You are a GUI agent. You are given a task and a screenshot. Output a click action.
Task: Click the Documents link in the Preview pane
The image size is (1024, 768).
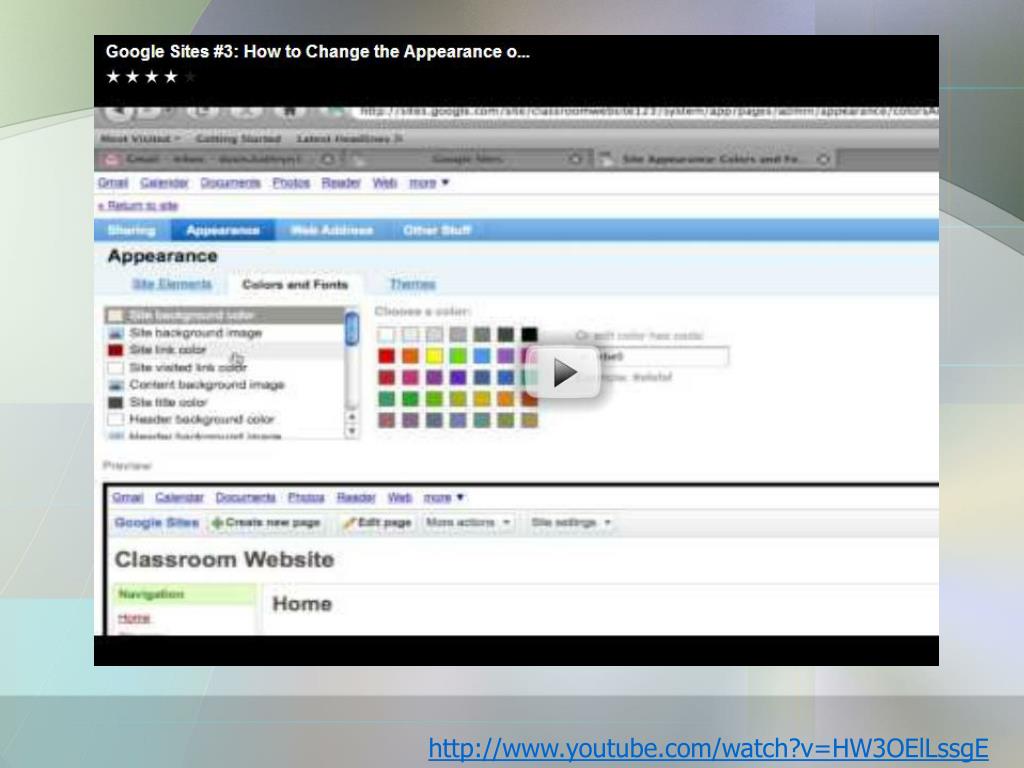pos(246,498)
